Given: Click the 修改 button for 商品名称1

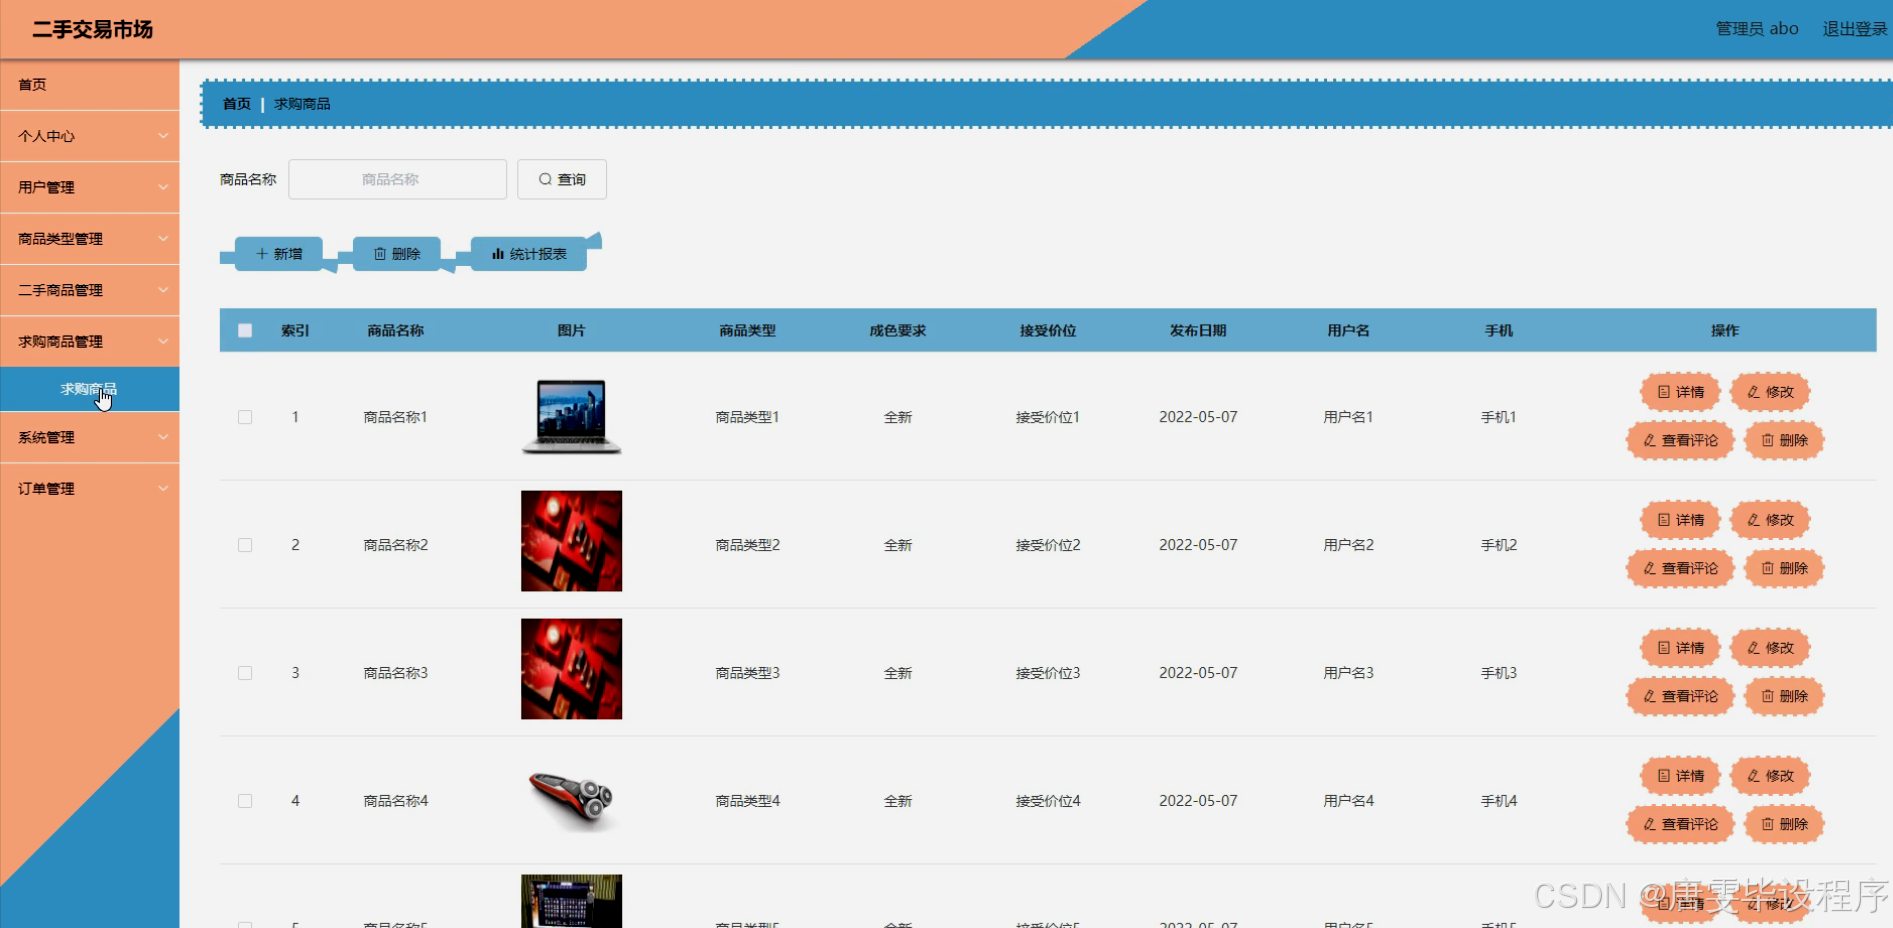Looking at the screenshot, I should pyautogui.click(x=1770, y=392).
